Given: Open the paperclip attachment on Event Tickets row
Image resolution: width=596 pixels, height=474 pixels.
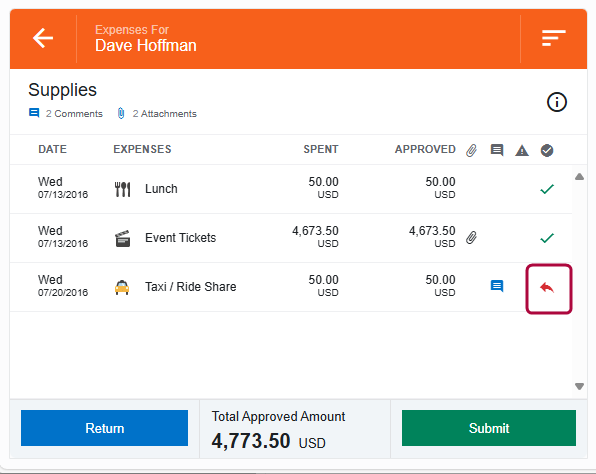Looking at the screenshot, I should point(471,238).
